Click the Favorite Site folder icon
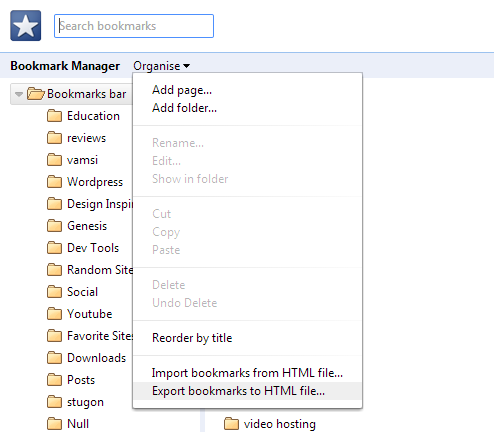 (54, 336)
